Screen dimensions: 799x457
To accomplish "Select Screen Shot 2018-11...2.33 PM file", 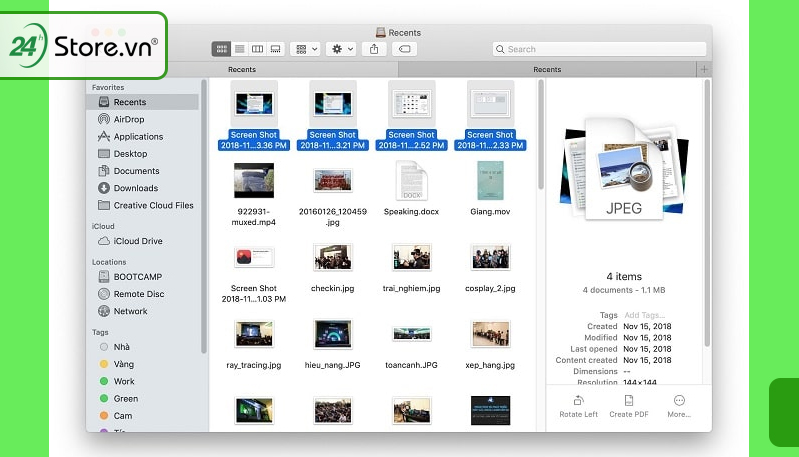I will [490, 116].
